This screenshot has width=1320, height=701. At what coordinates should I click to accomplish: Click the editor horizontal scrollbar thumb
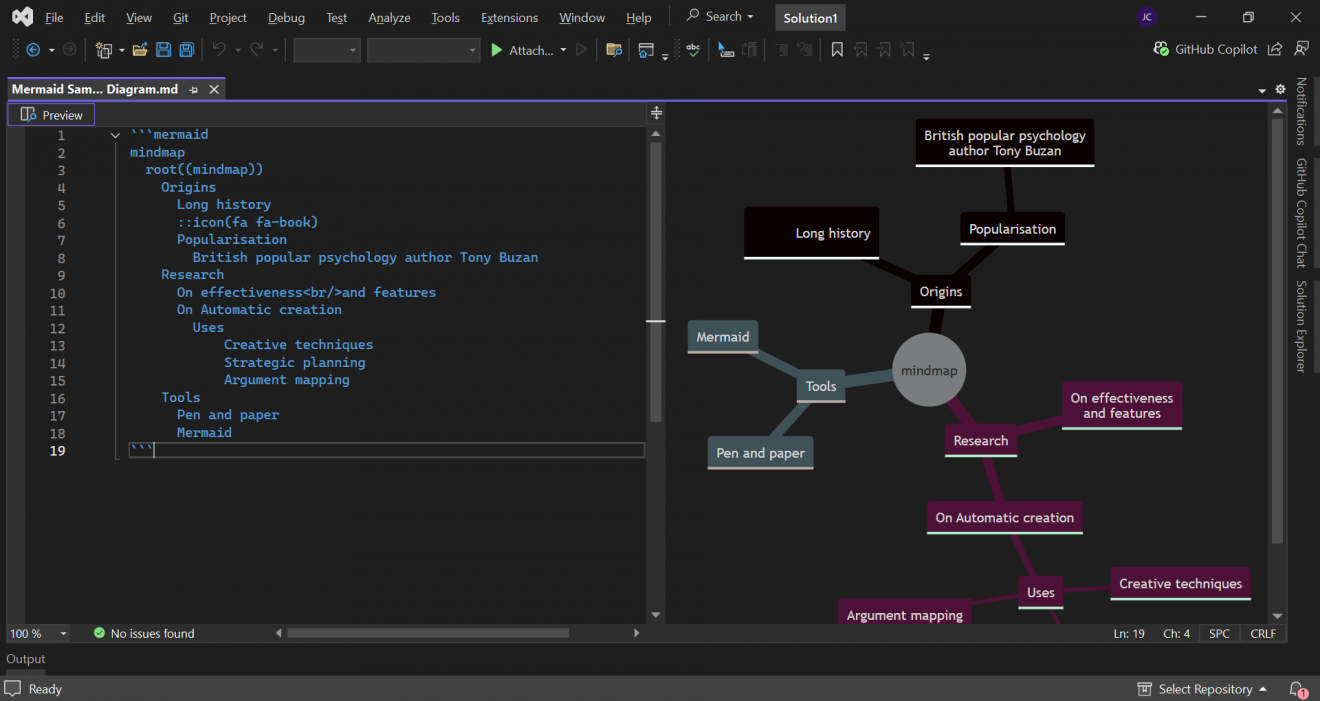point(428,633)
